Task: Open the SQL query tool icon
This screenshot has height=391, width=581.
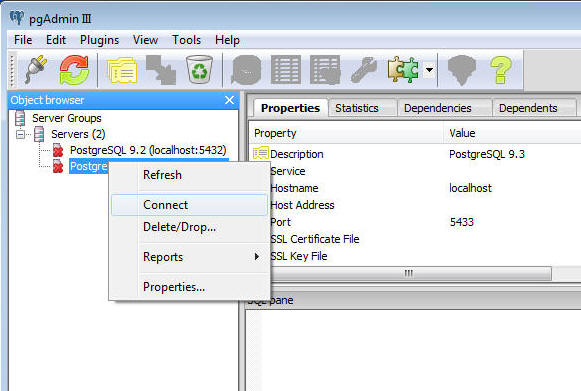Action: [246, 70]
